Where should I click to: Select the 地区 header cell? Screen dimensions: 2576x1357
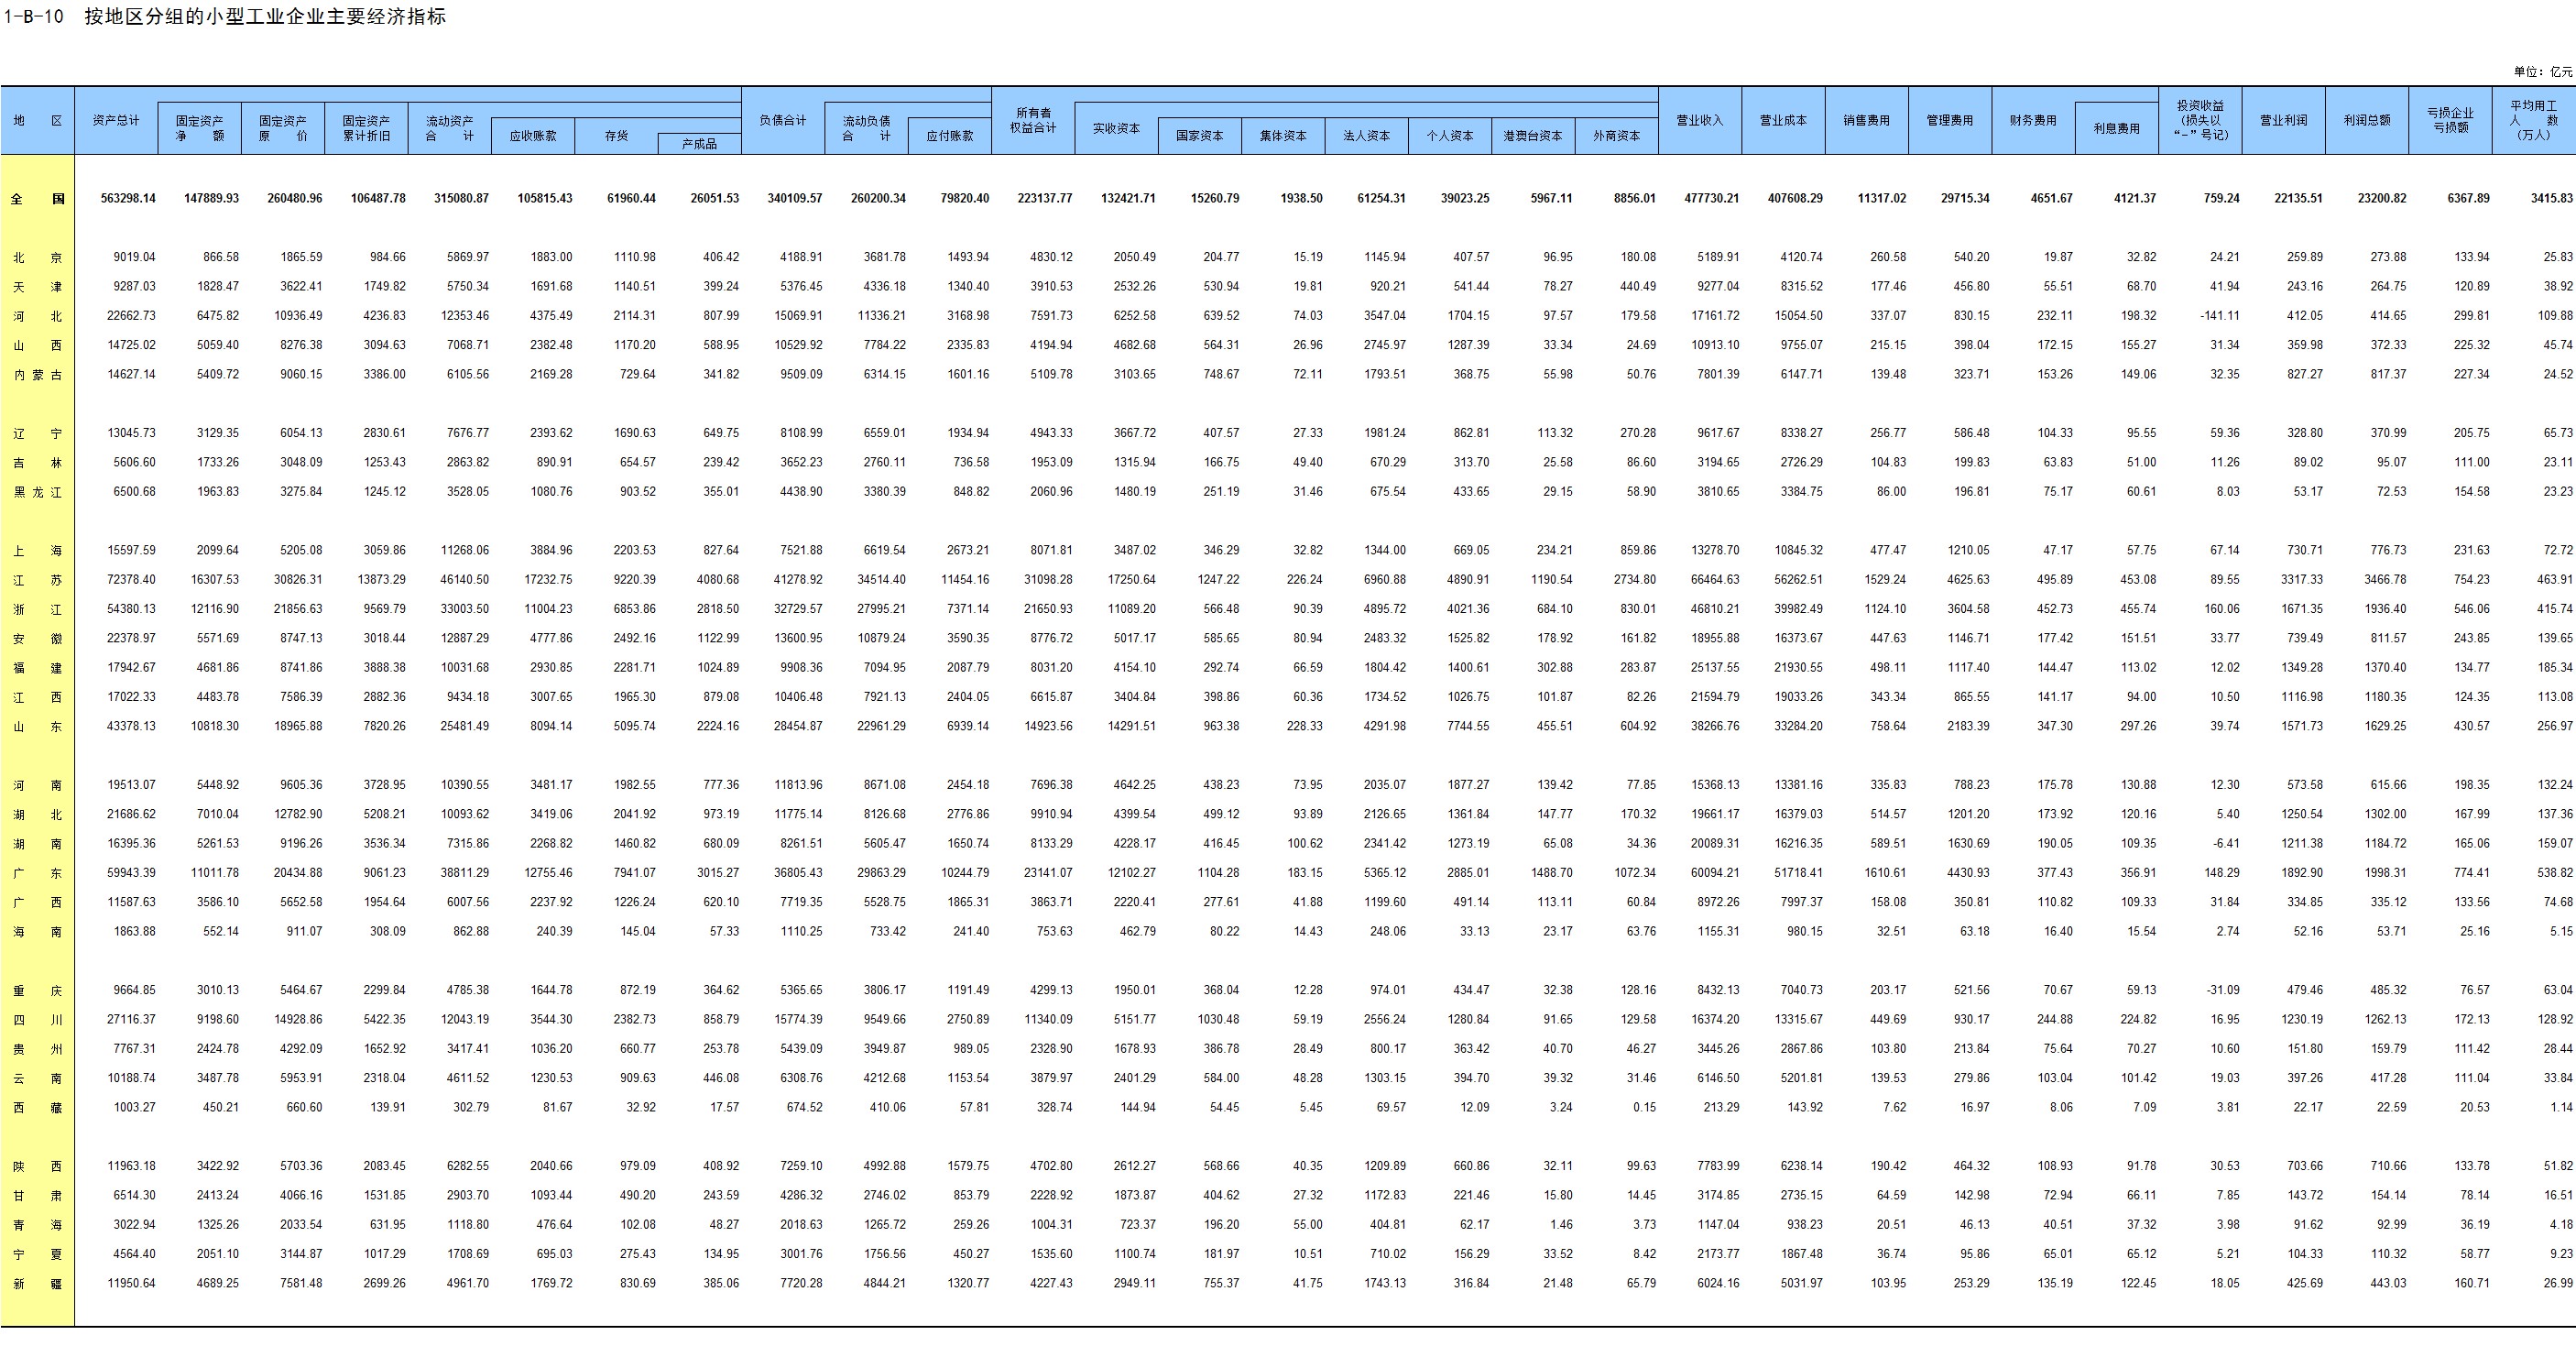[37, 120]
